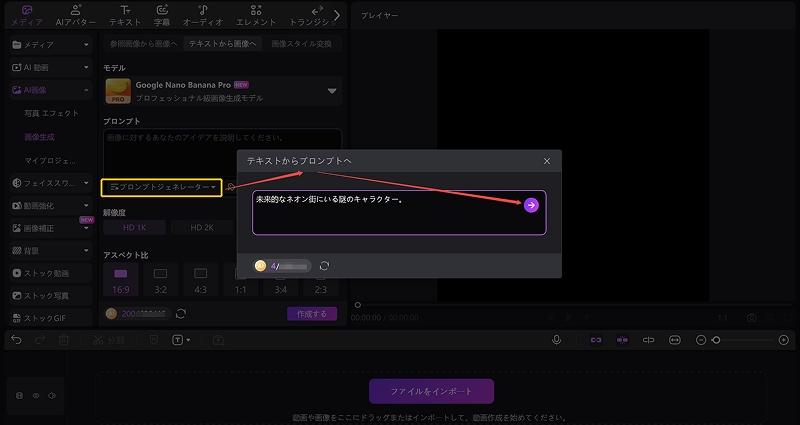
Task: Select 4:3 aspect ratio
Action: pyautogui.click(x=201, y=280)
